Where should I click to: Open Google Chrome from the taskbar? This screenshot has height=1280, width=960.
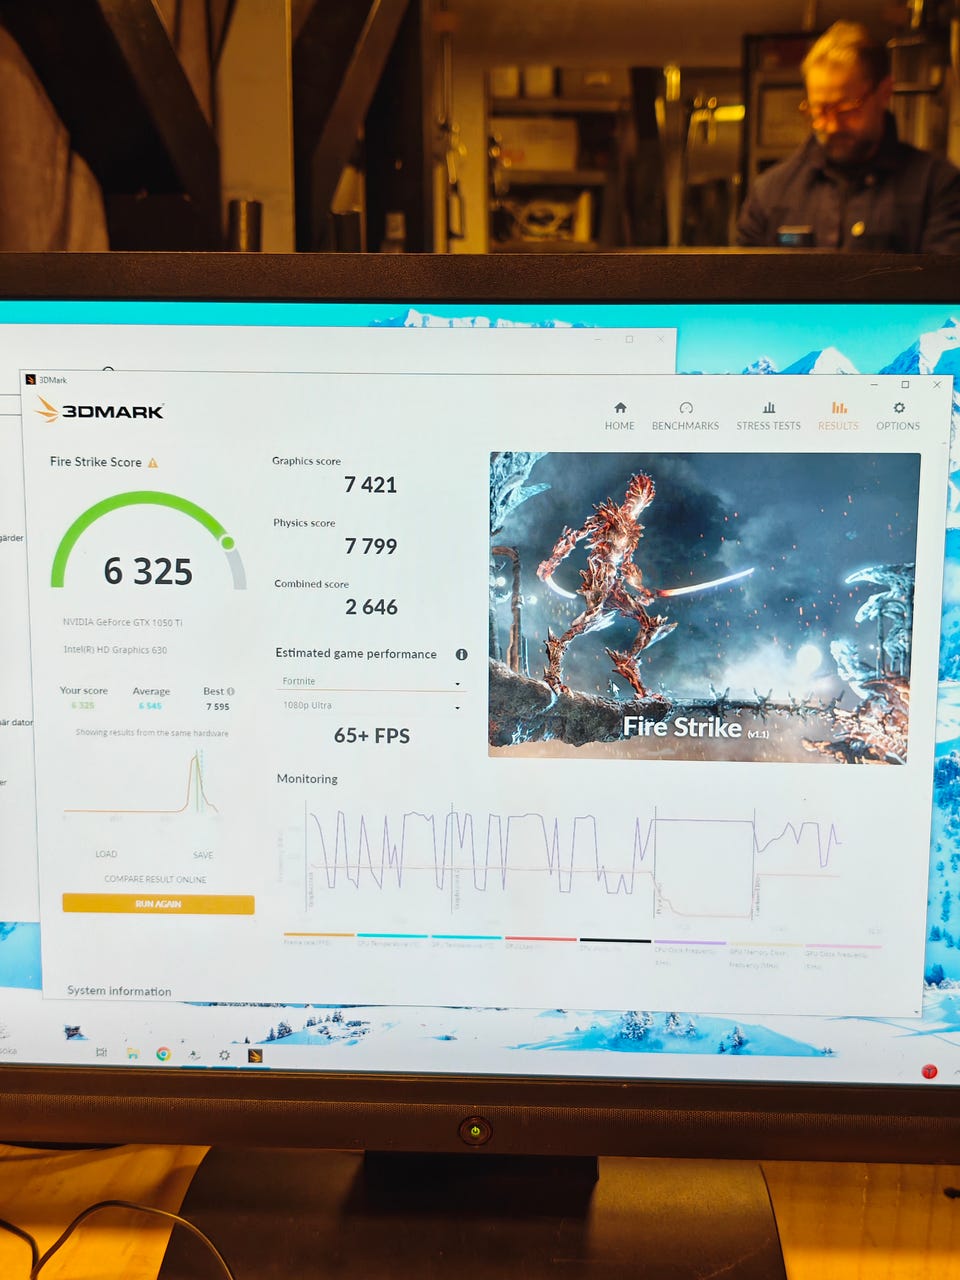click(x=163, y=1054)
